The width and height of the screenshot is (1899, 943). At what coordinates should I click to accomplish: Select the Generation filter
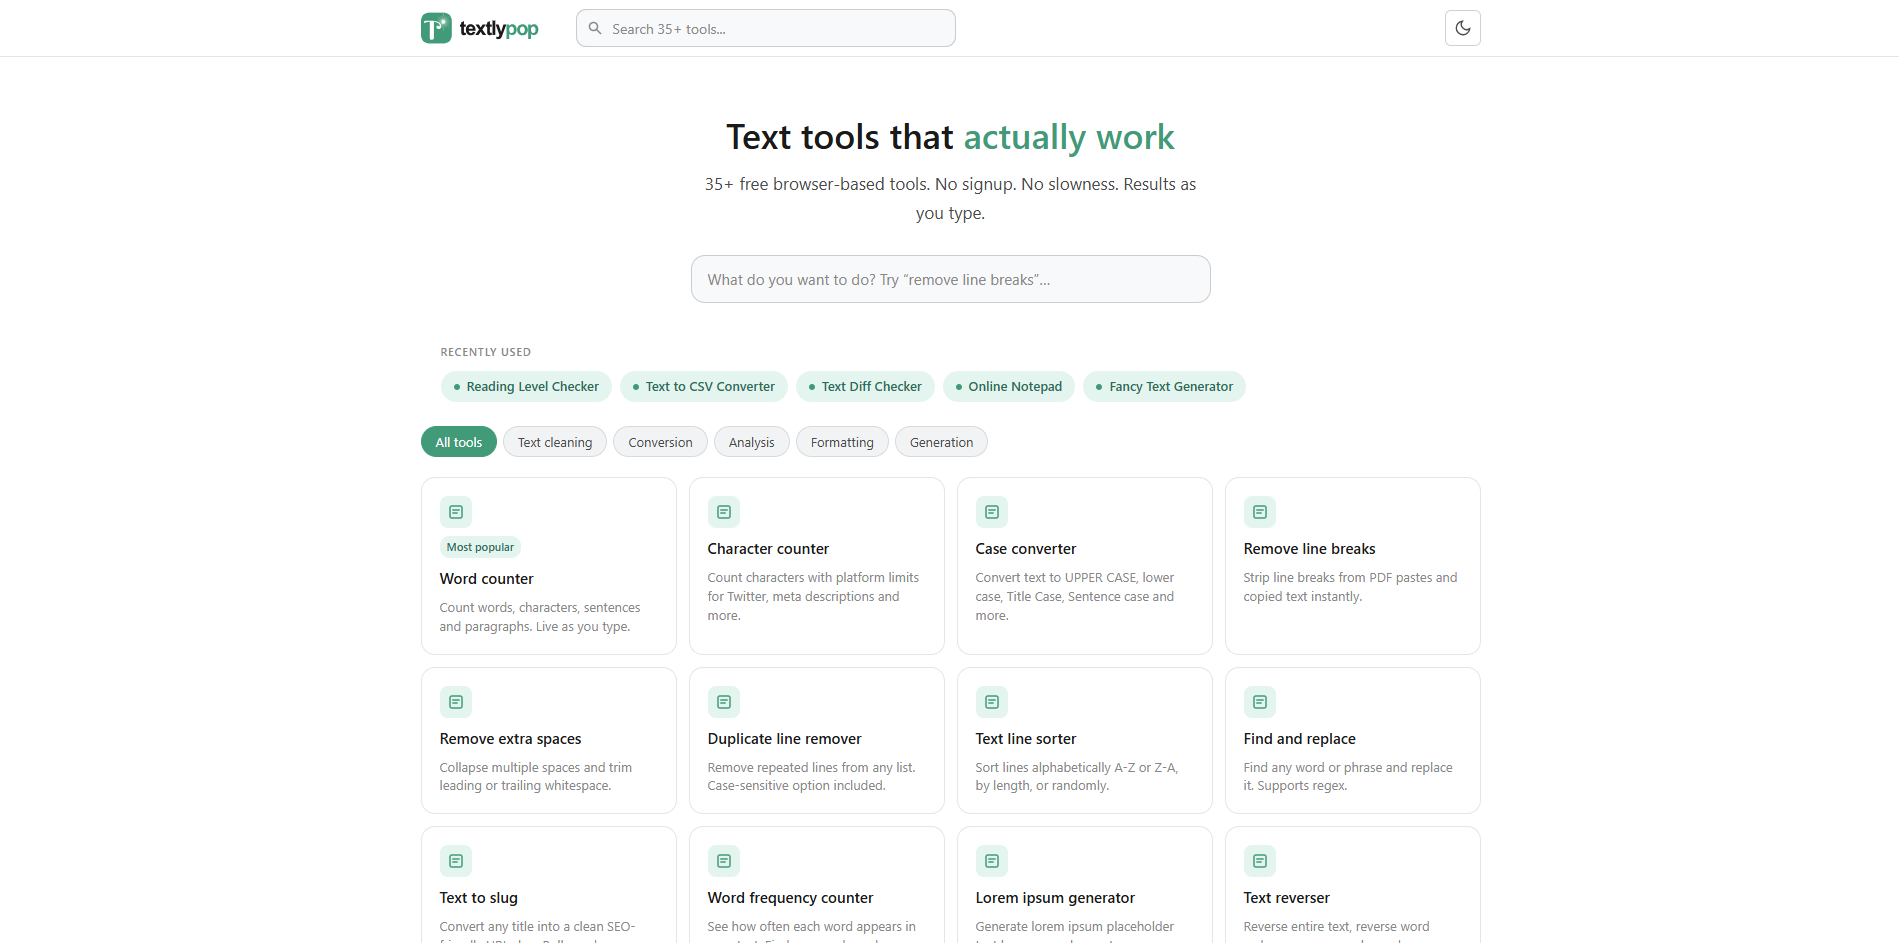(941, 442)
